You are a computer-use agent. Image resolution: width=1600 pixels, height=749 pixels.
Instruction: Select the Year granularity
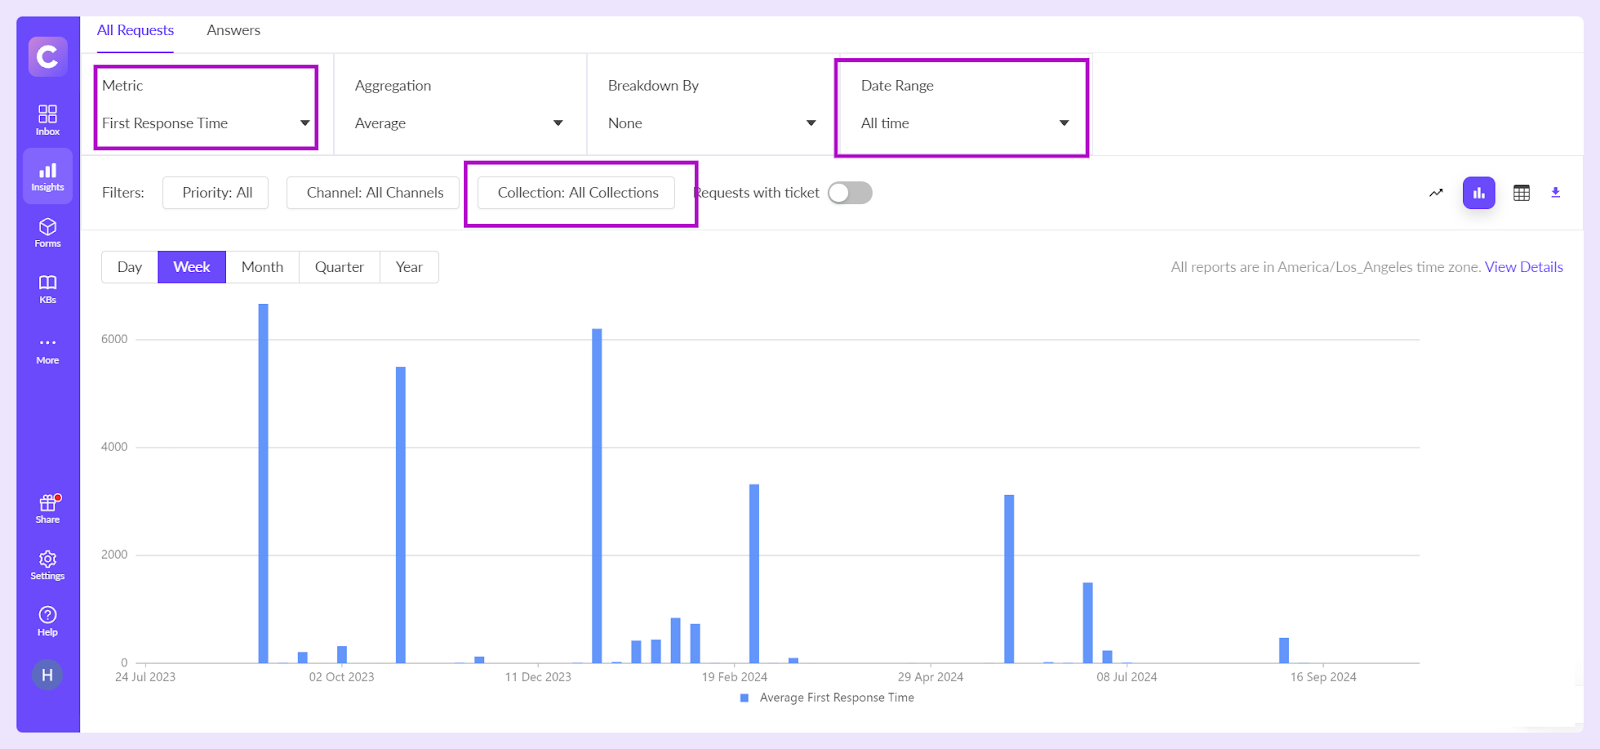(410, 267)
